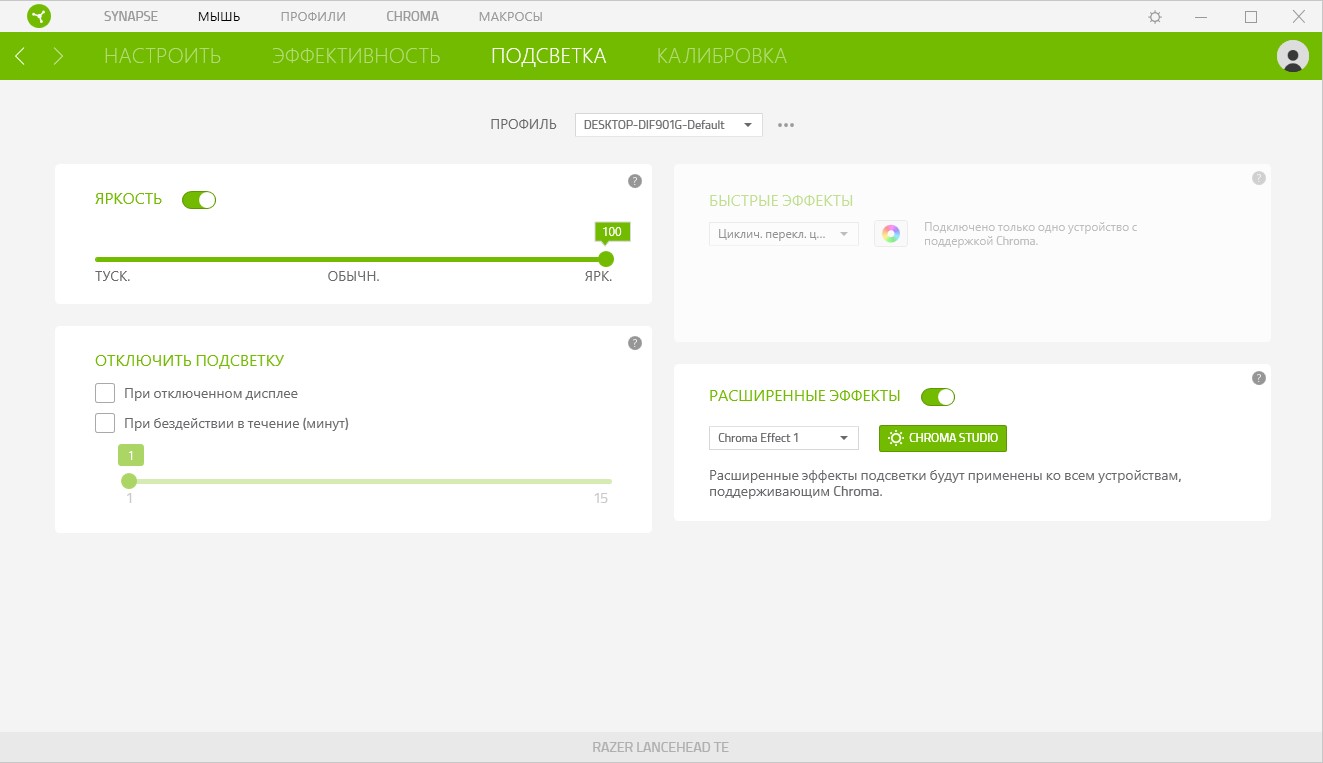Show help for the БЫСТРЫЕ ЭФФЕКТЫ panel
Screen dimensions: 1323x763
[x=1258, y=178]
